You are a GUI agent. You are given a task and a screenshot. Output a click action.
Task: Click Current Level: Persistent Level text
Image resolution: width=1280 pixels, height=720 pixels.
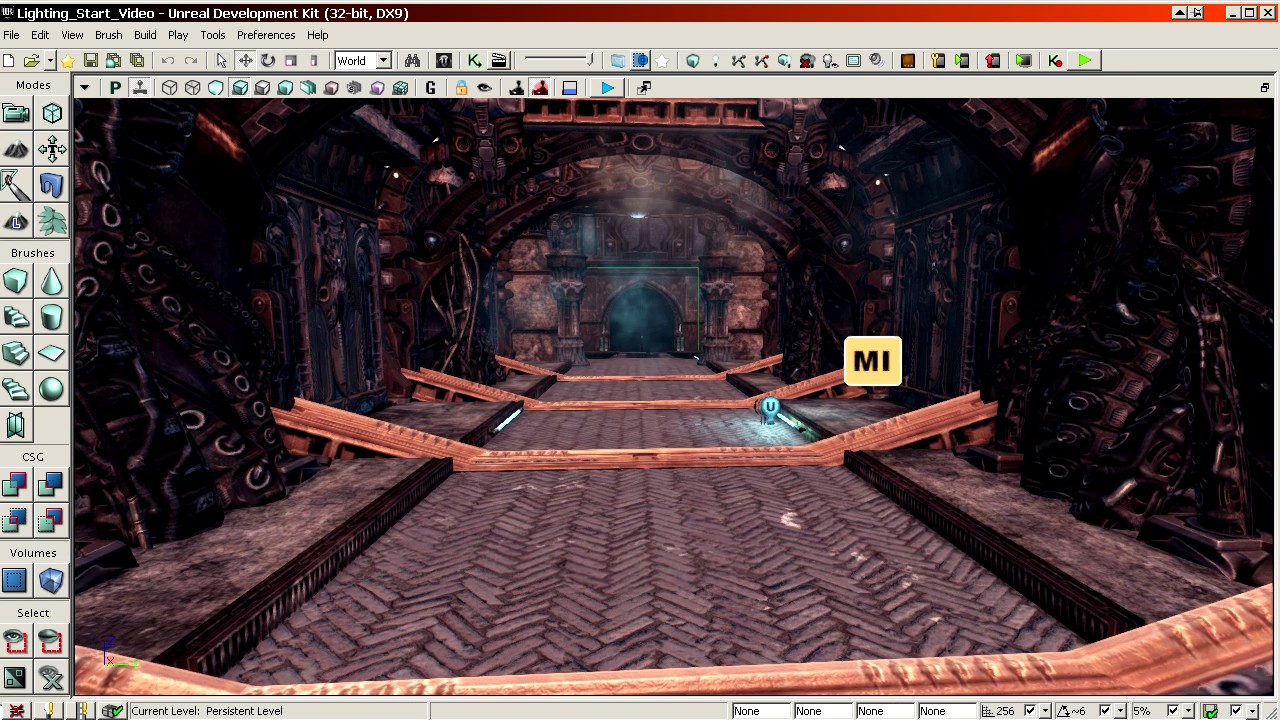point(207,711)
